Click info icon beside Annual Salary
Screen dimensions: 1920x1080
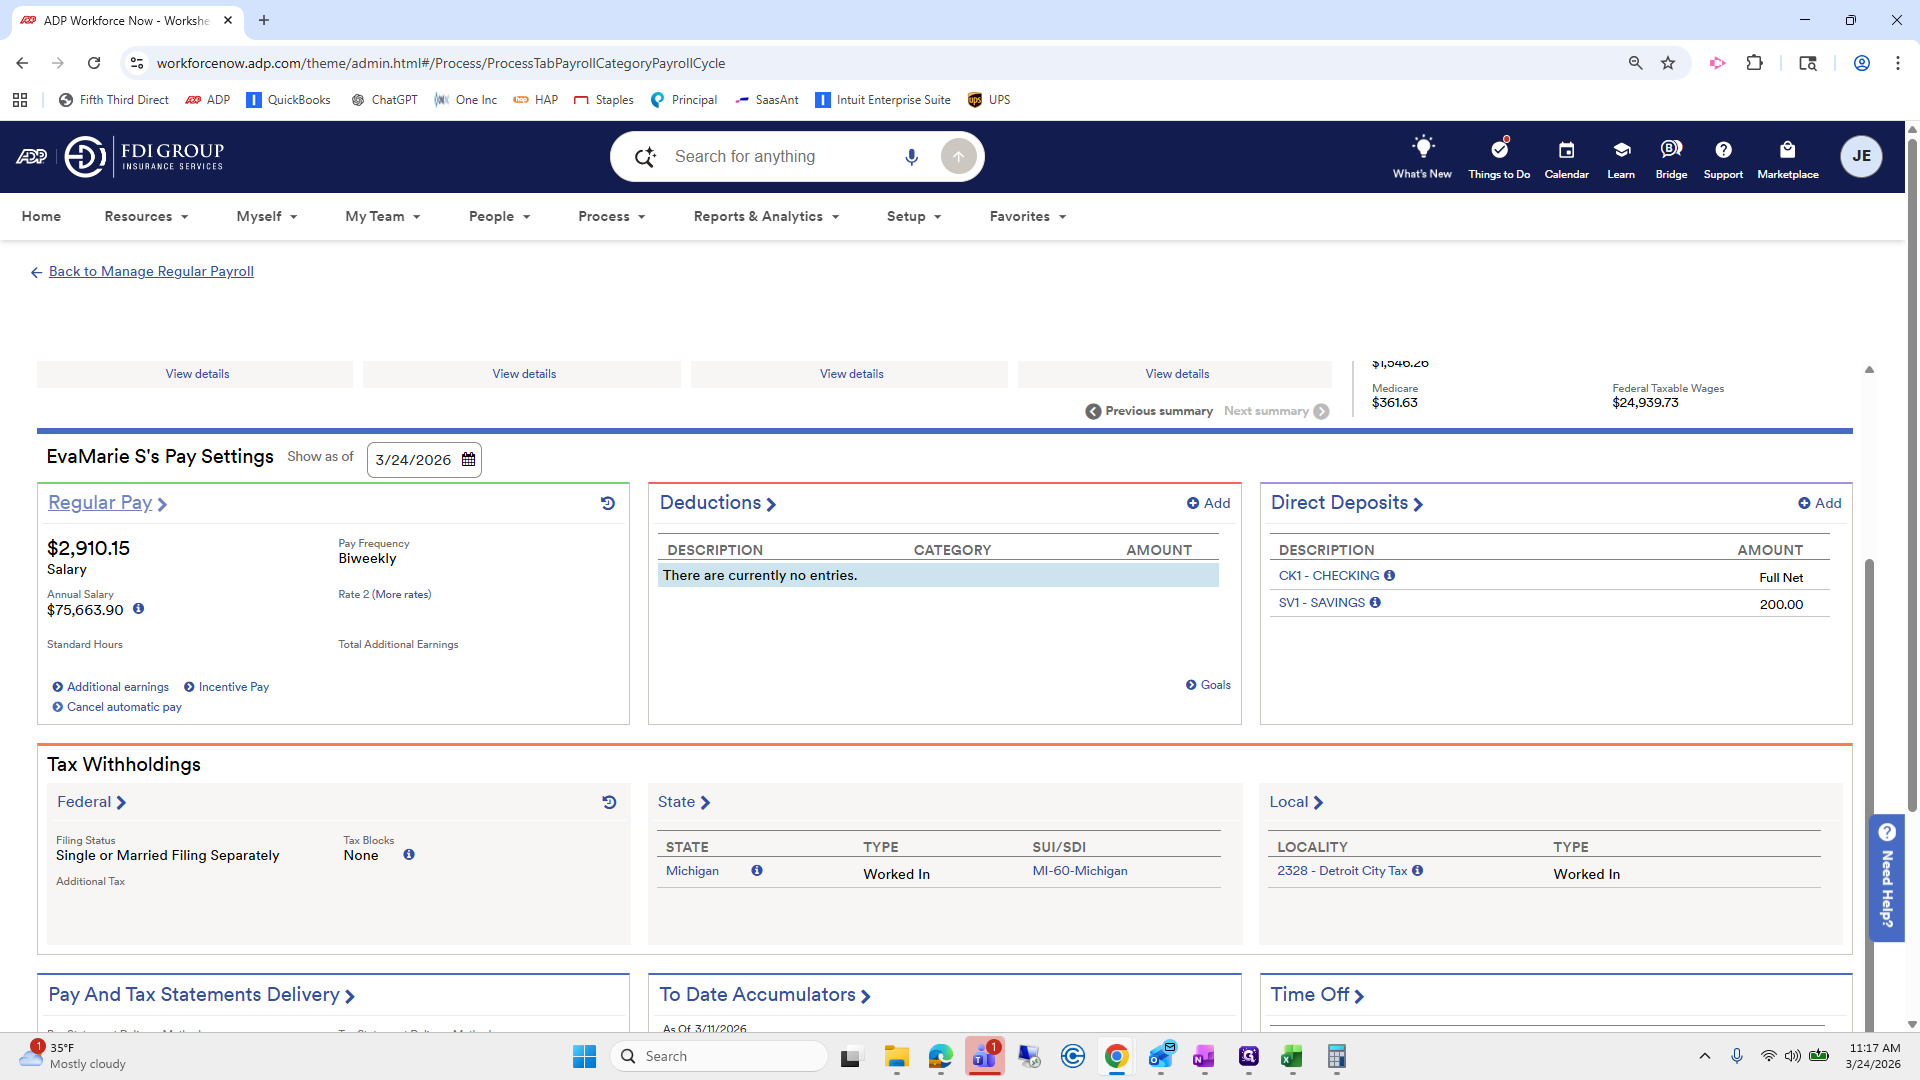coord(138,609)
